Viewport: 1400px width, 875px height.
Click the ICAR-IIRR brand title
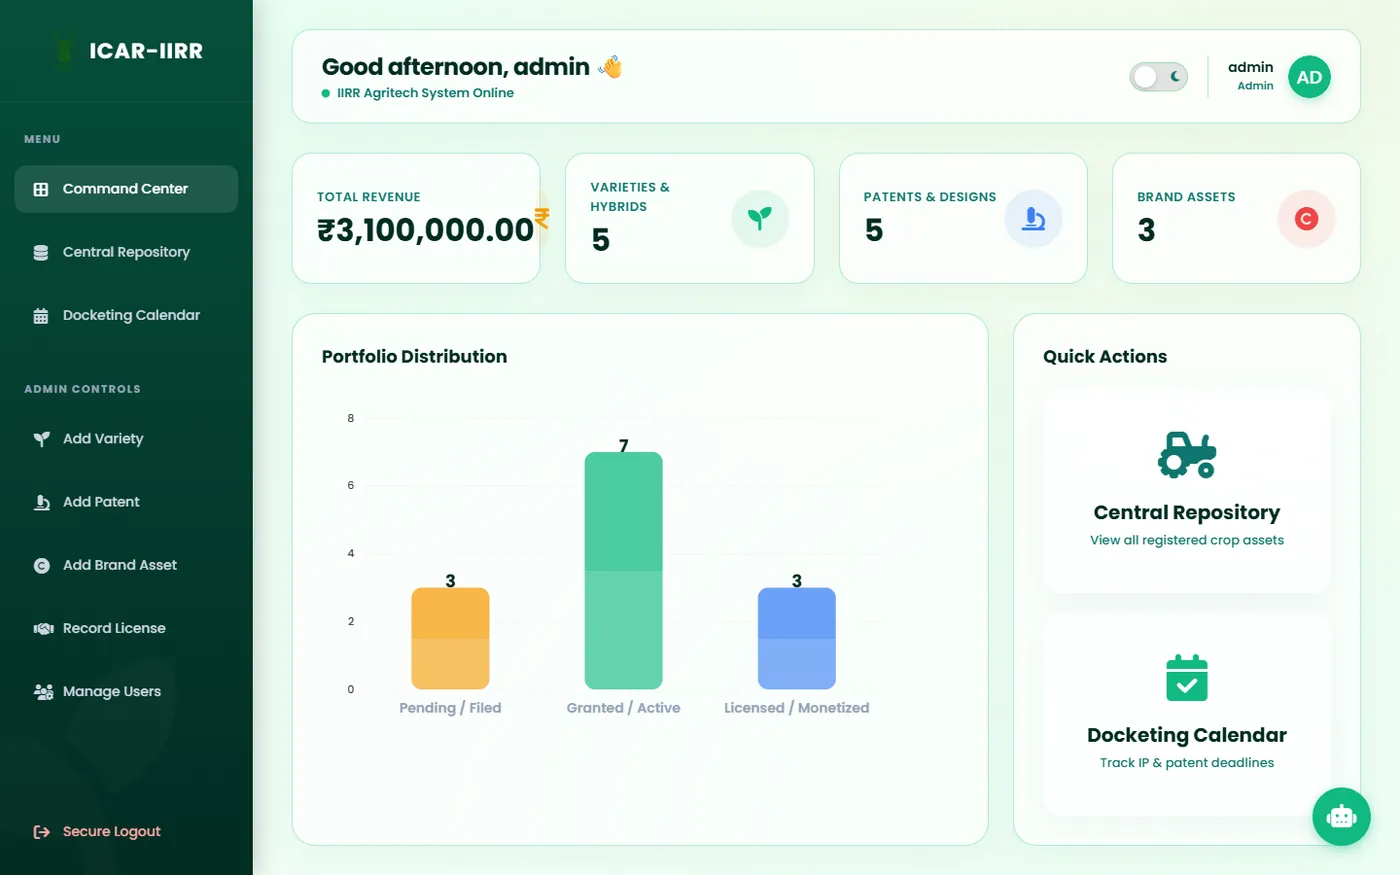pyautogui.click(x=146, y=51)
